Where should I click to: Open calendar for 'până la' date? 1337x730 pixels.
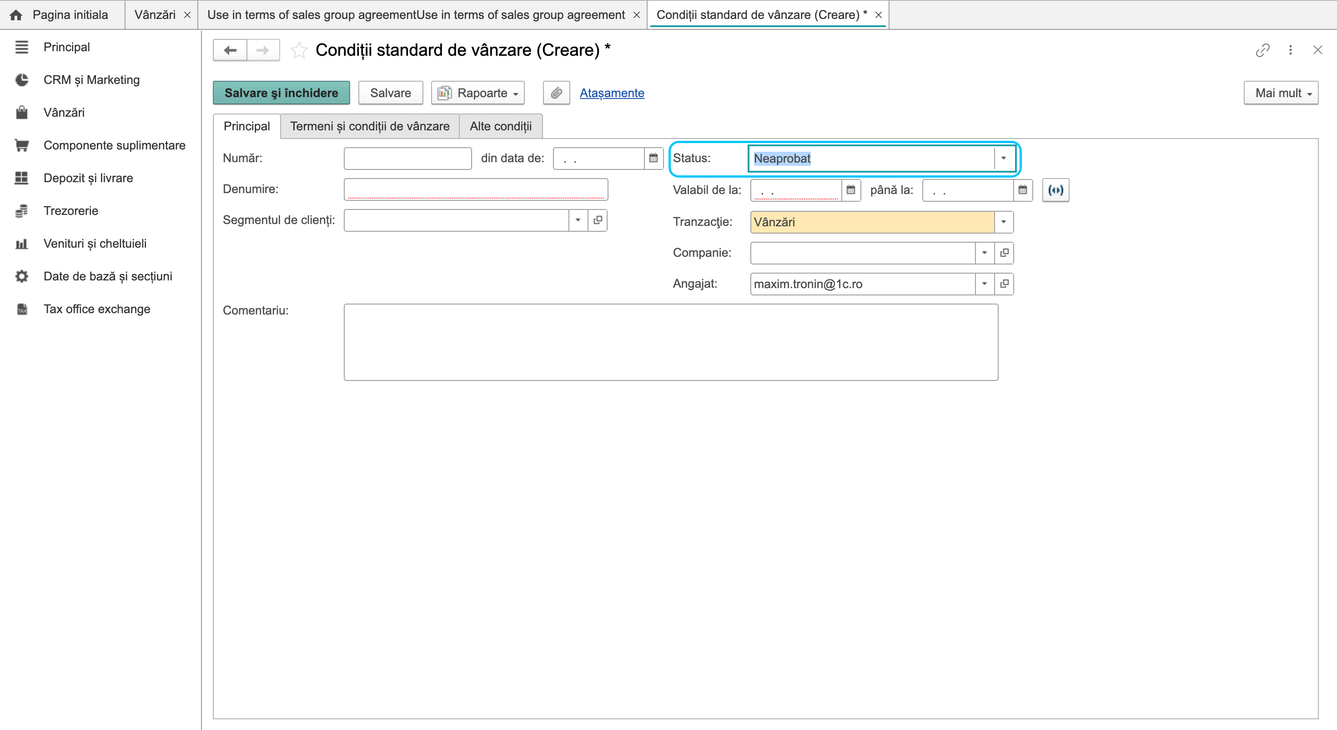[x=1023, y=190]
